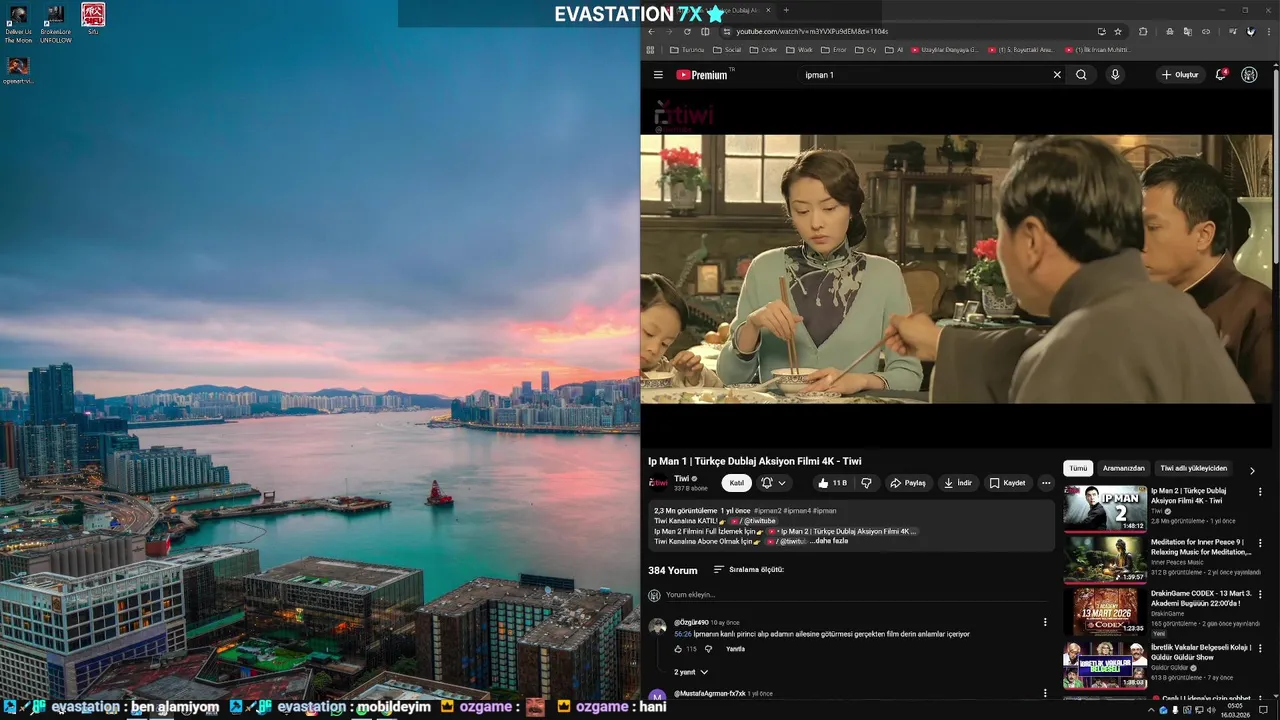Open the Work bookmarks folder
The height and width of the screenshot is (720, 1280).
tap(798, 49)
